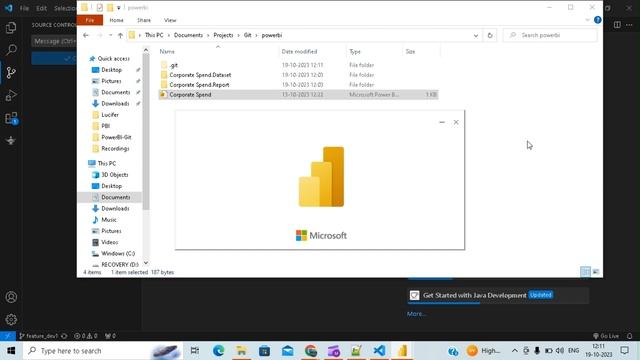
Task: Click navigation pane scroll up arrow
Action: (x=146, y=50)
